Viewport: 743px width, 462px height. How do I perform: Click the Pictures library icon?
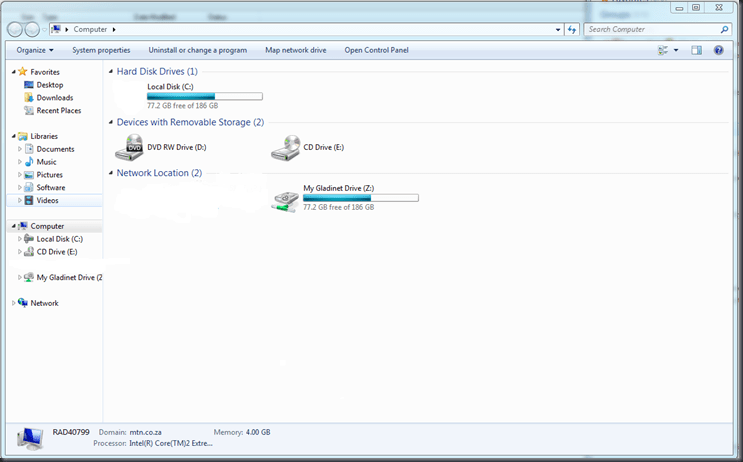[x=29, y=175]
